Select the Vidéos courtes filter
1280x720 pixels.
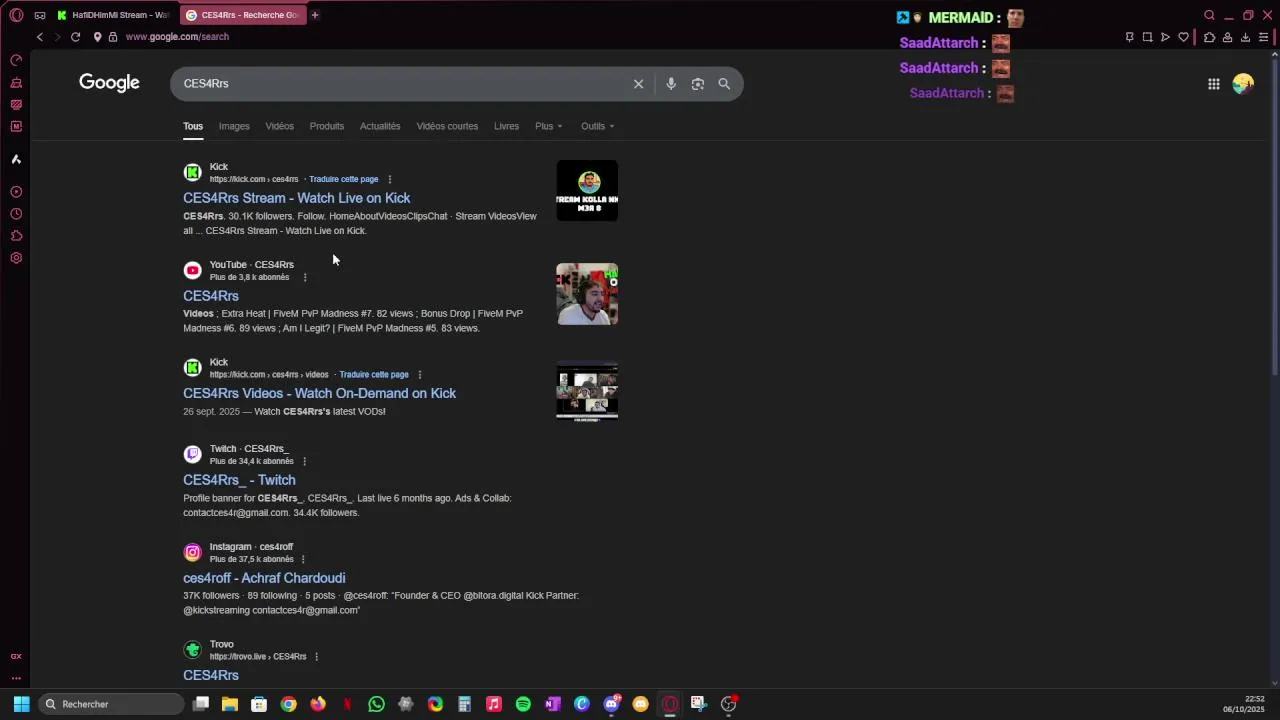click(x=447, y=126)
